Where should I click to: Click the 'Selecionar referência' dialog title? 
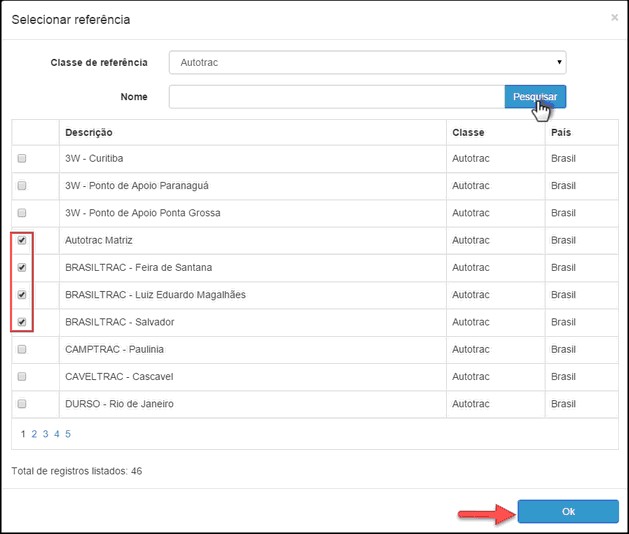(71, 19)
